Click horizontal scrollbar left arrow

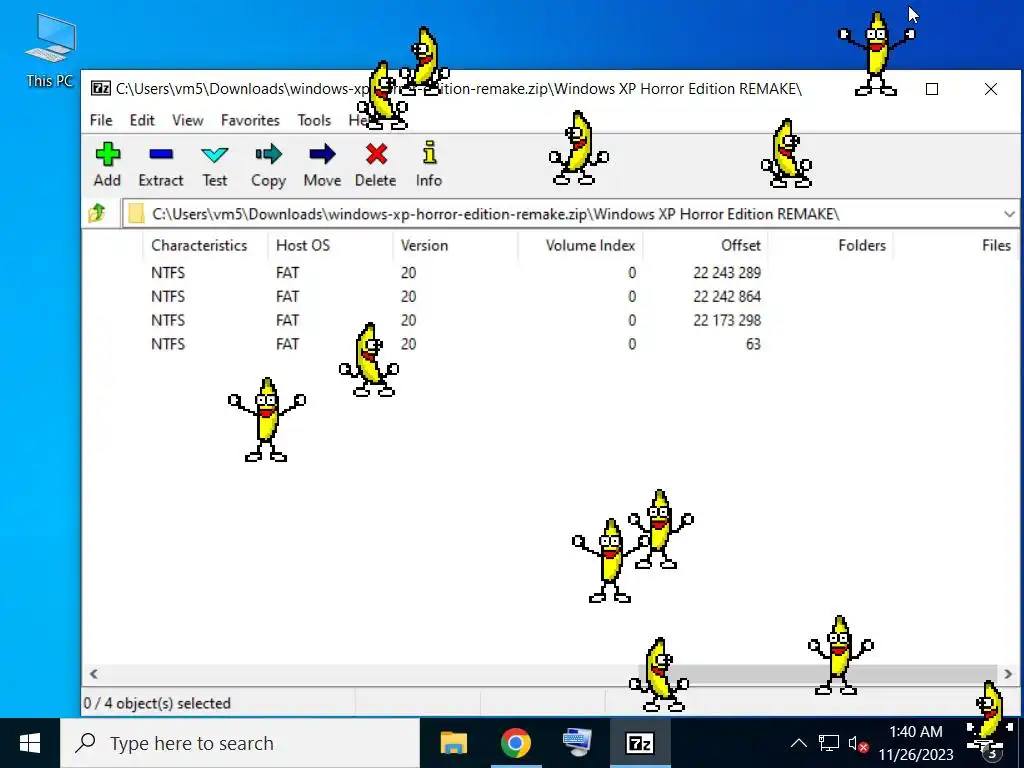(93, 674)
